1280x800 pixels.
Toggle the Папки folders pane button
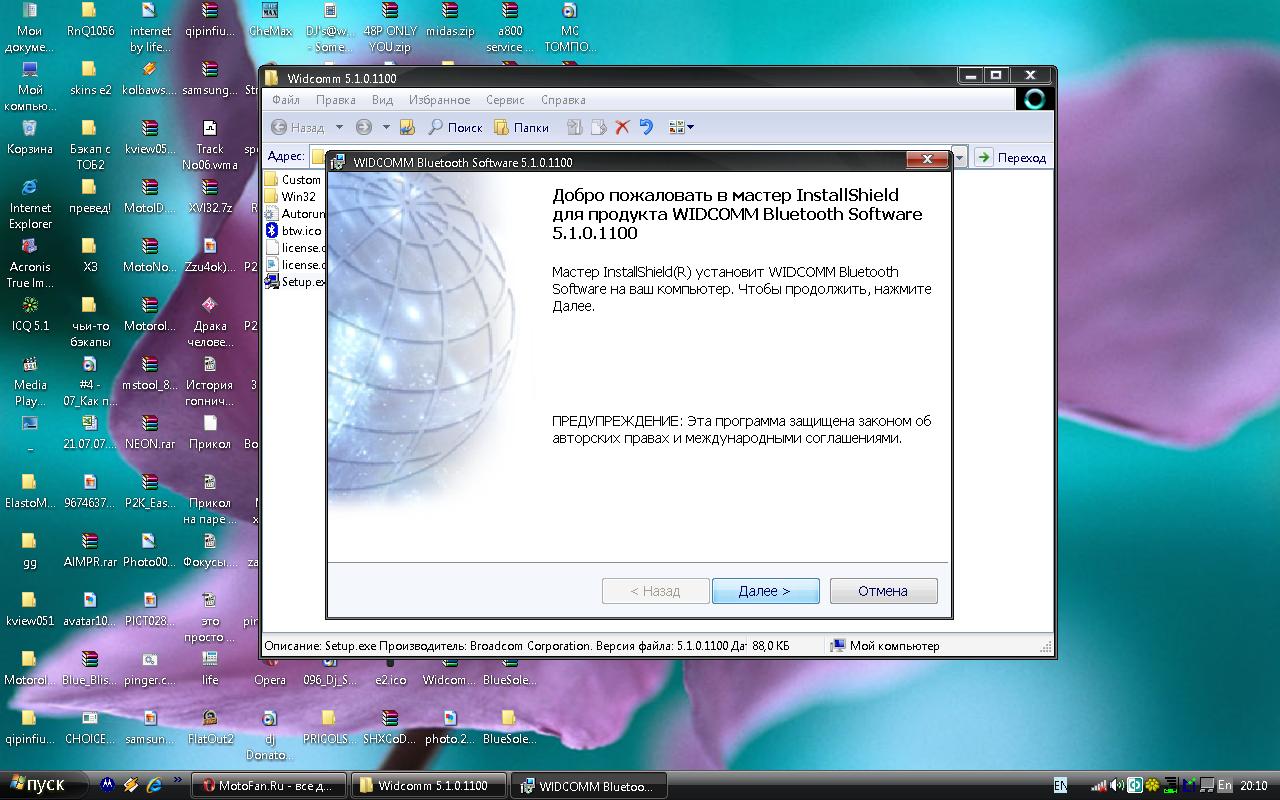coord(522,127)
